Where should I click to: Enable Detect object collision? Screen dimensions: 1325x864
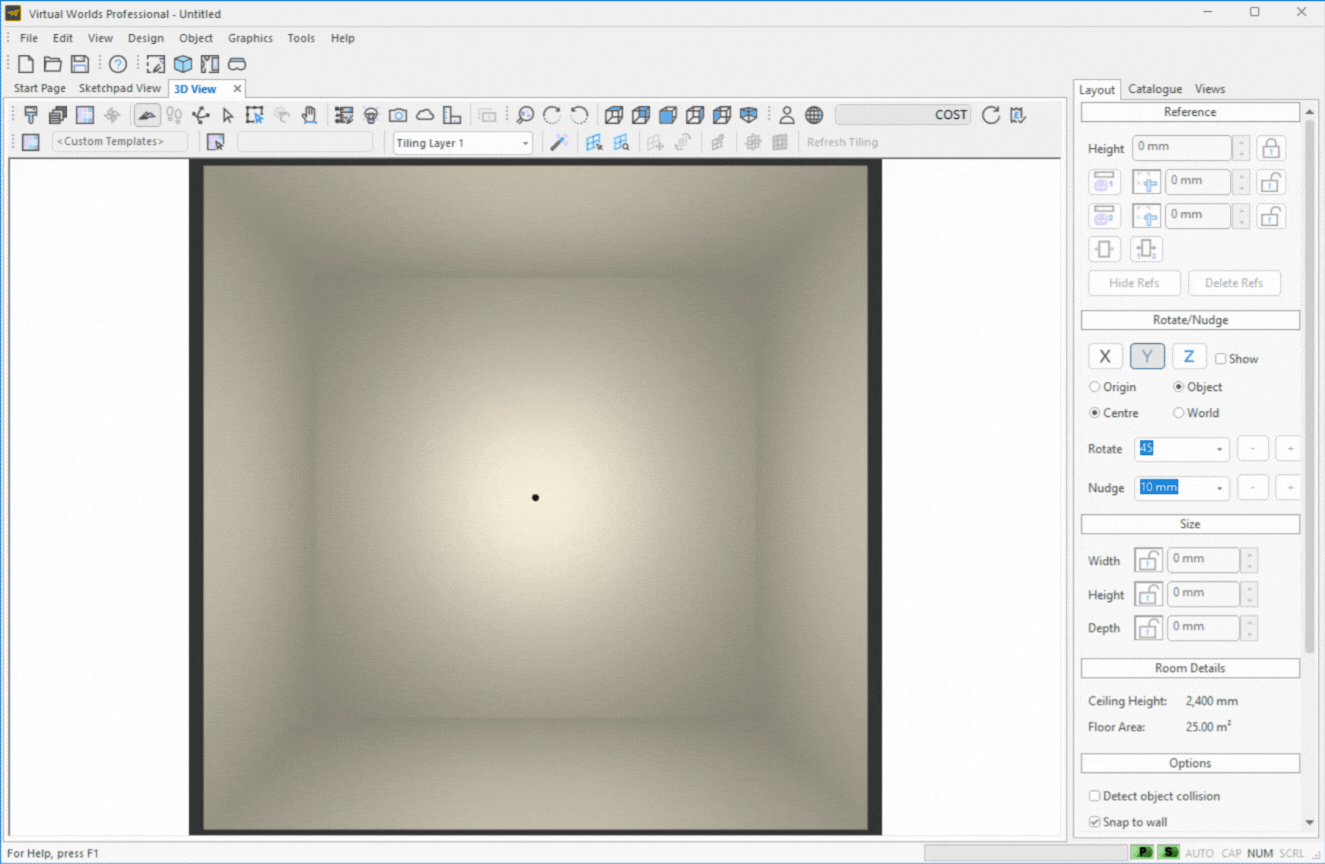pos(1094,796)
